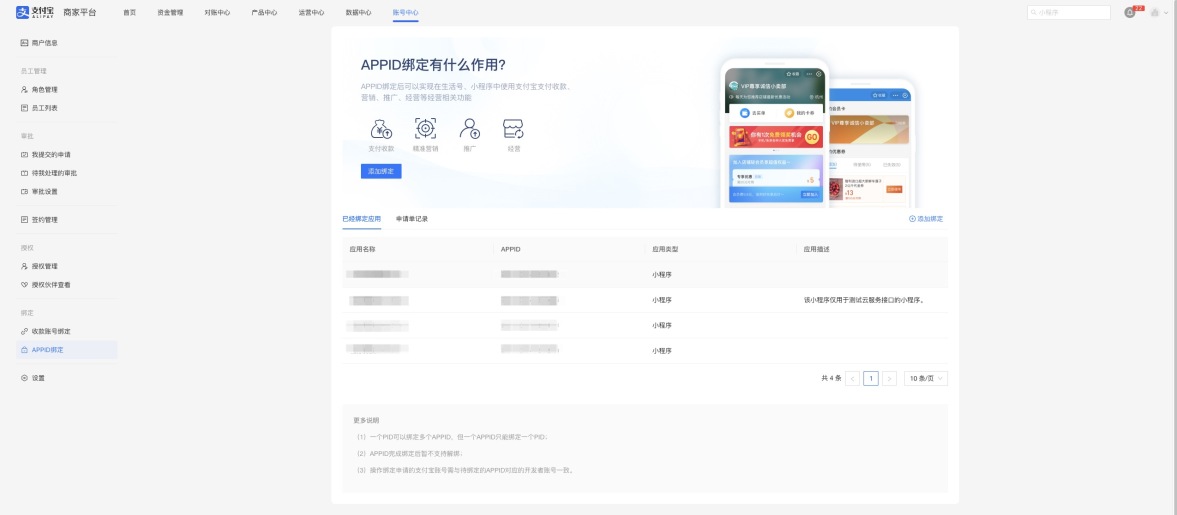Click the APPID column header

pyautogui.click(x=511, y=249)
